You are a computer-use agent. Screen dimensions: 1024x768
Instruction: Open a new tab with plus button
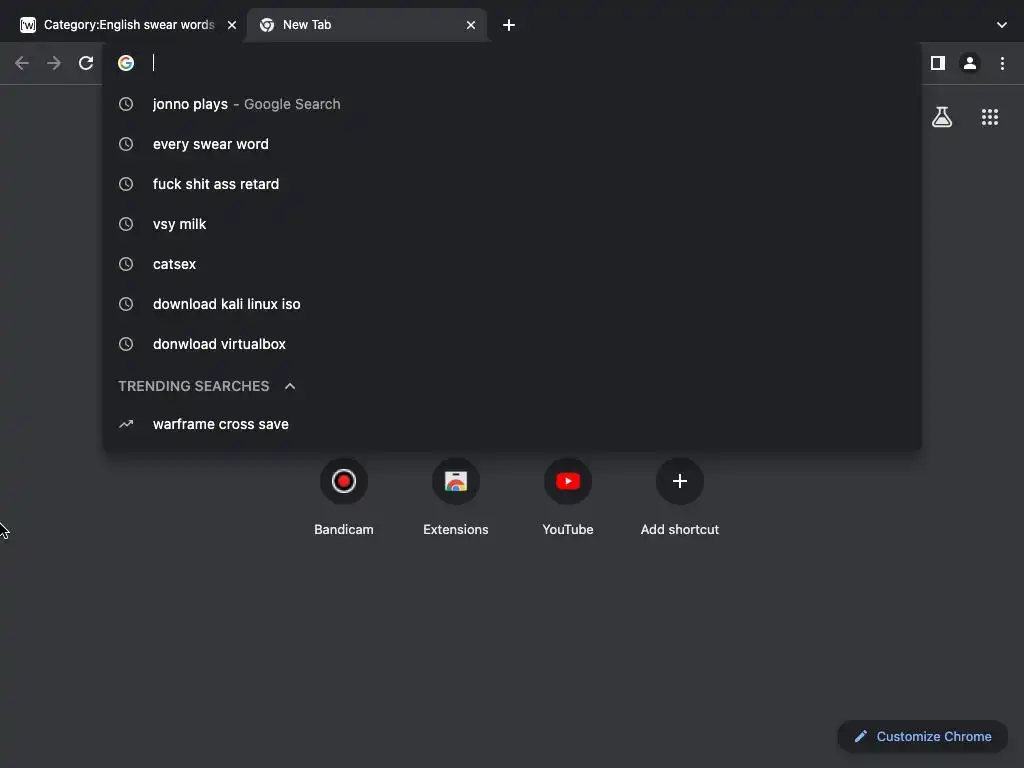tap(509, 25)
